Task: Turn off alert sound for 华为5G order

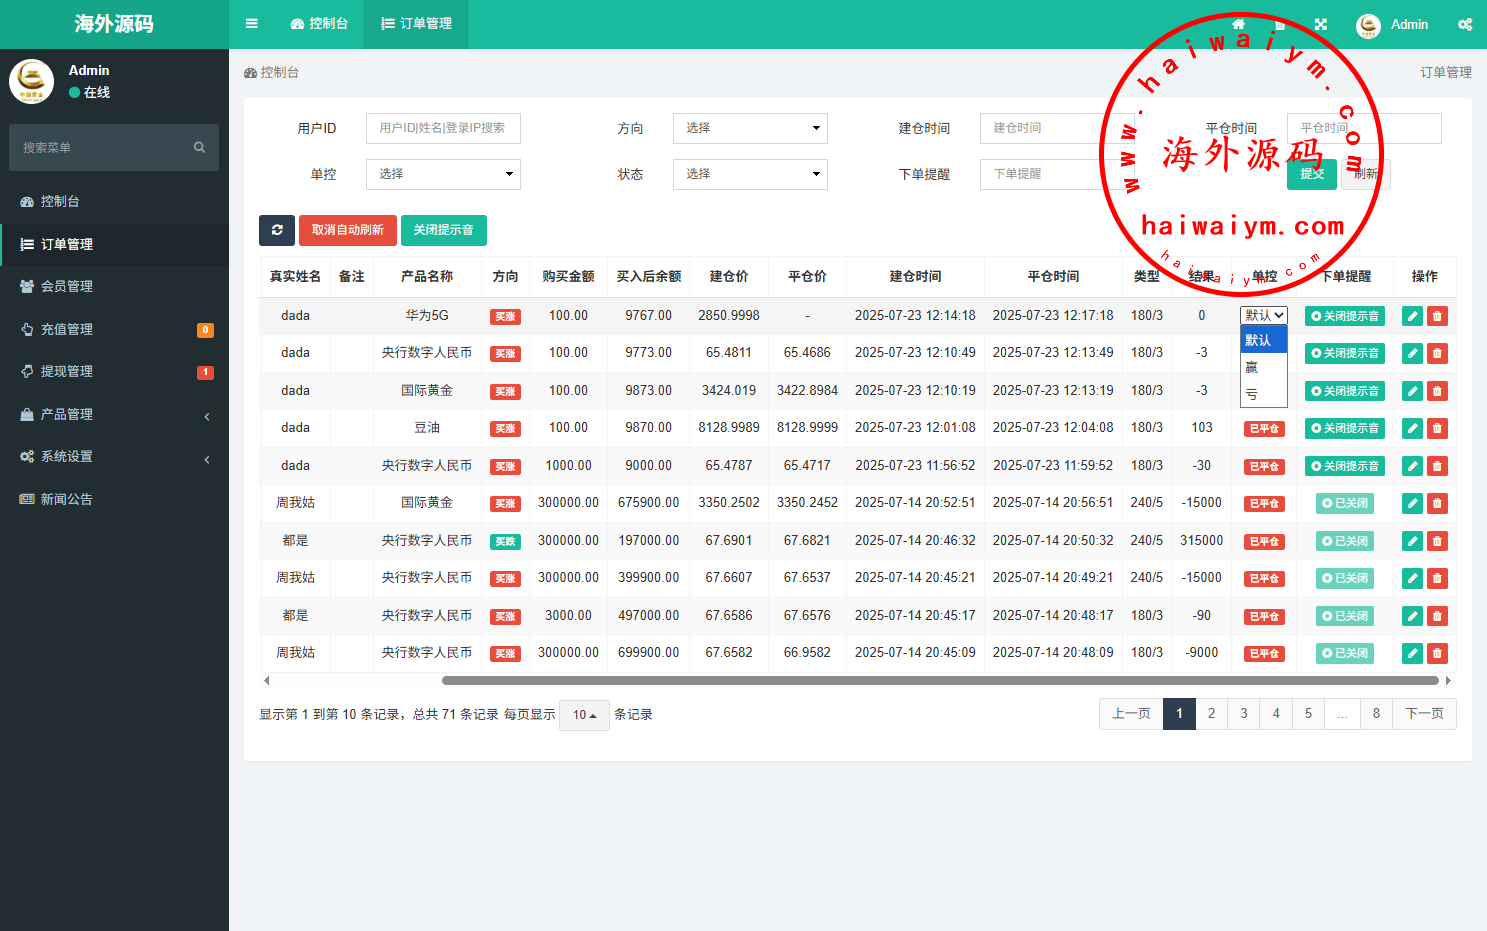Action: click(x=1344, y=316)
